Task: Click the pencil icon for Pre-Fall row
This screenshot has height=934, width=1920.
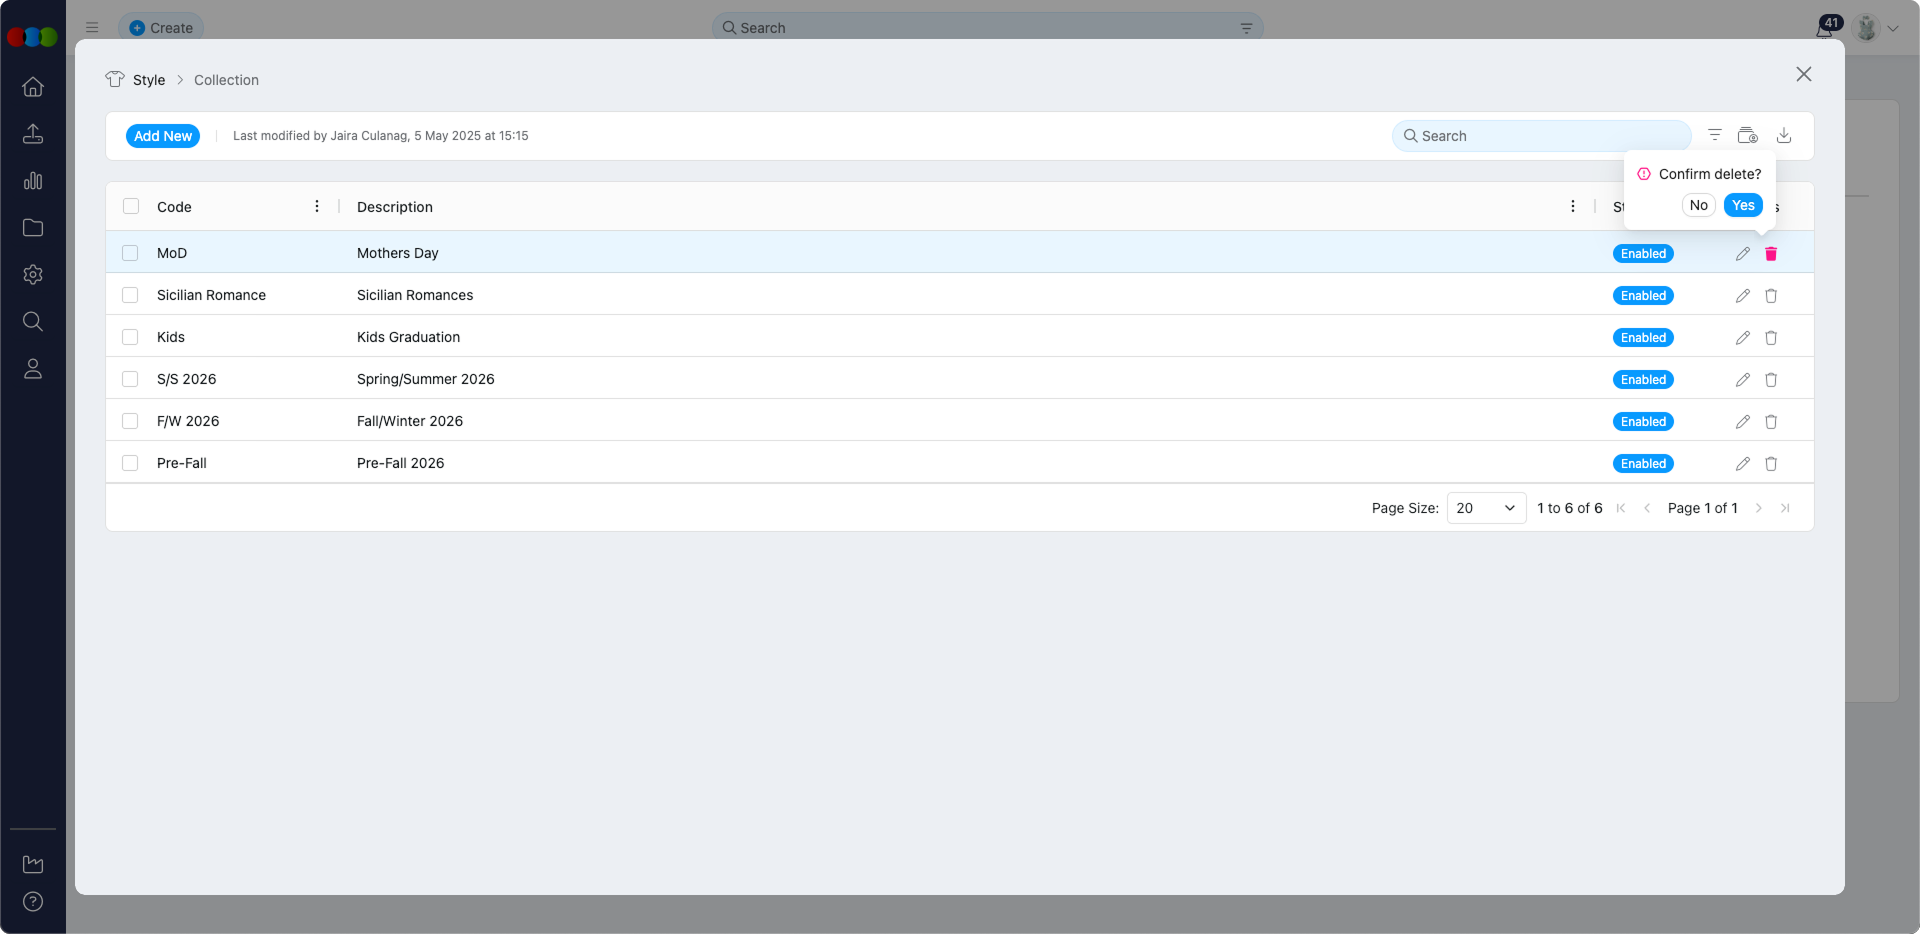Action: coord(1743,464)
